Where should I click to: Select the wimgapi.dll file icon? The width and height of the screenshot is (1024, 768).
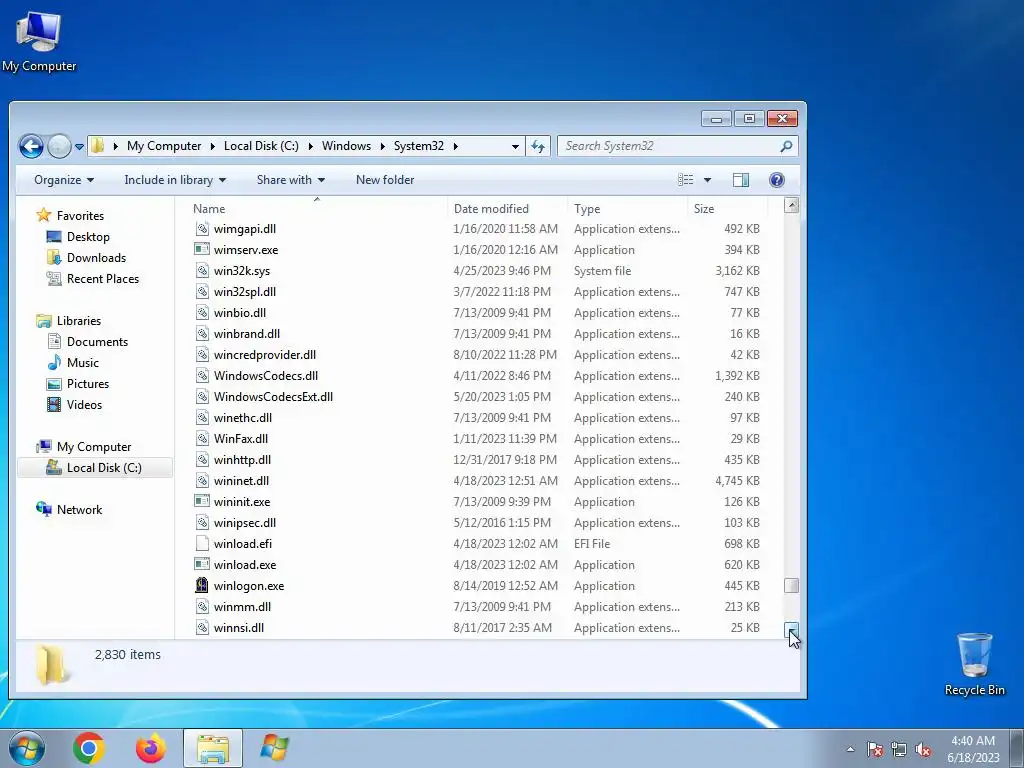tap(202, 229)
